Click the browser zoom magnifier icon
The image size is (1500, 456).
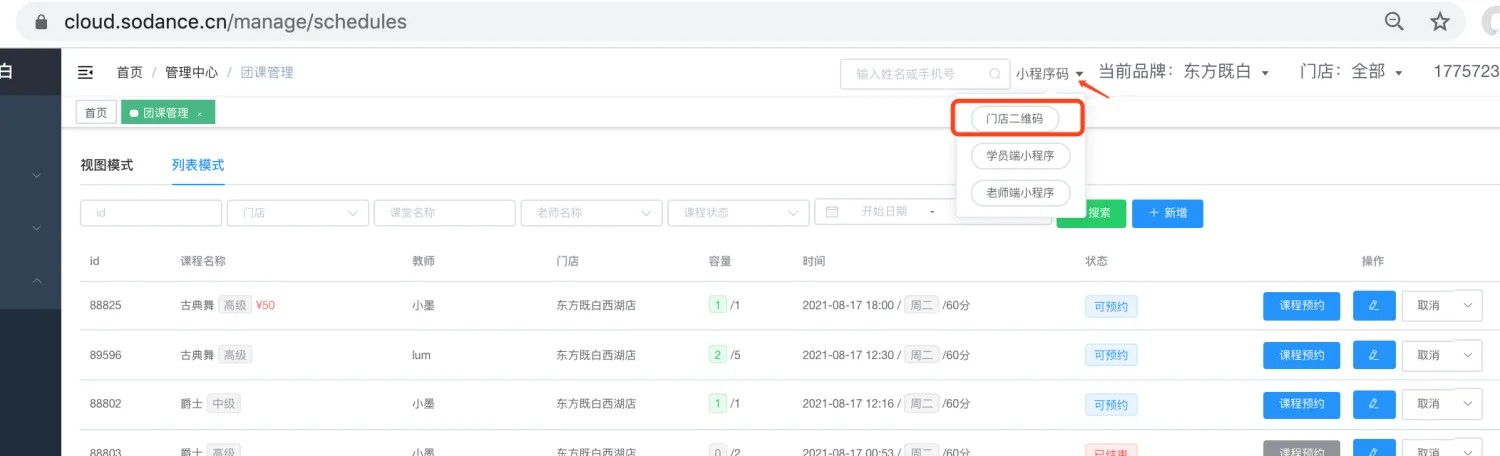click(1393, 21)
